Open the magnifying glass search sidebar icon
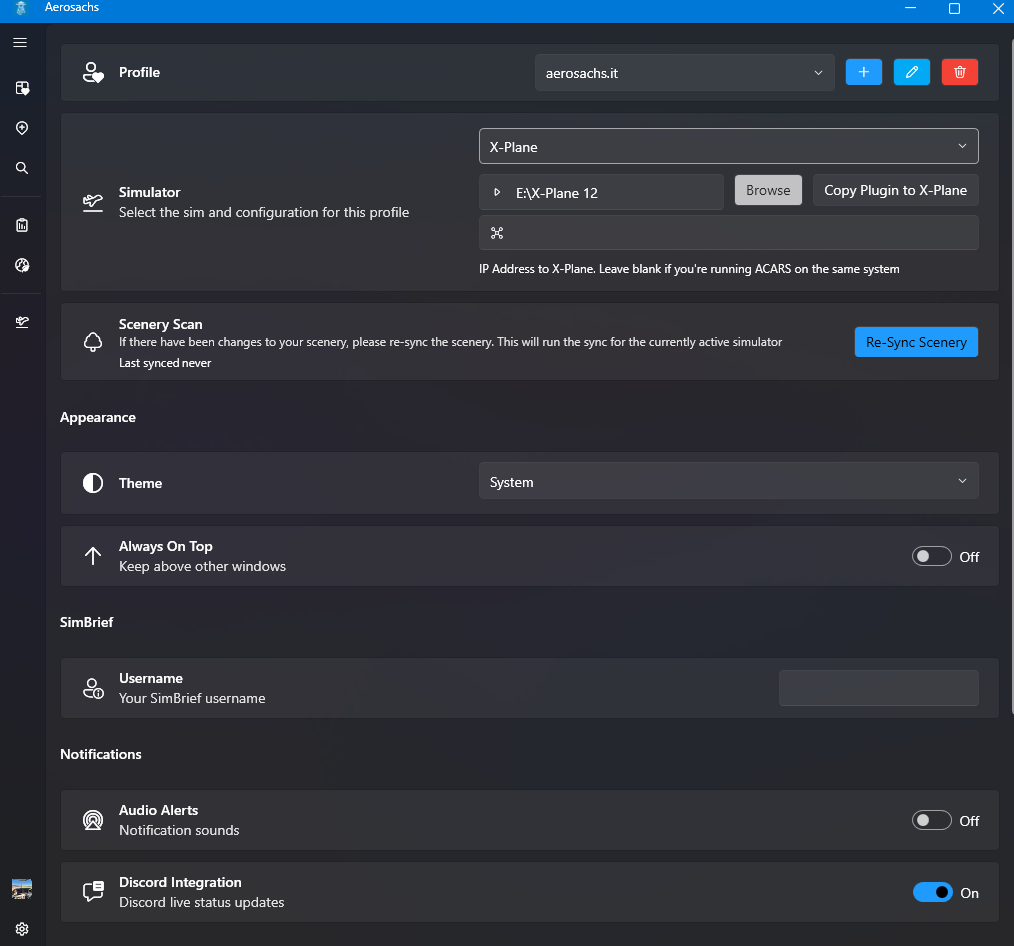This screenshot has width=1014, height=946. pyautogui.click(x=22, y=168)
